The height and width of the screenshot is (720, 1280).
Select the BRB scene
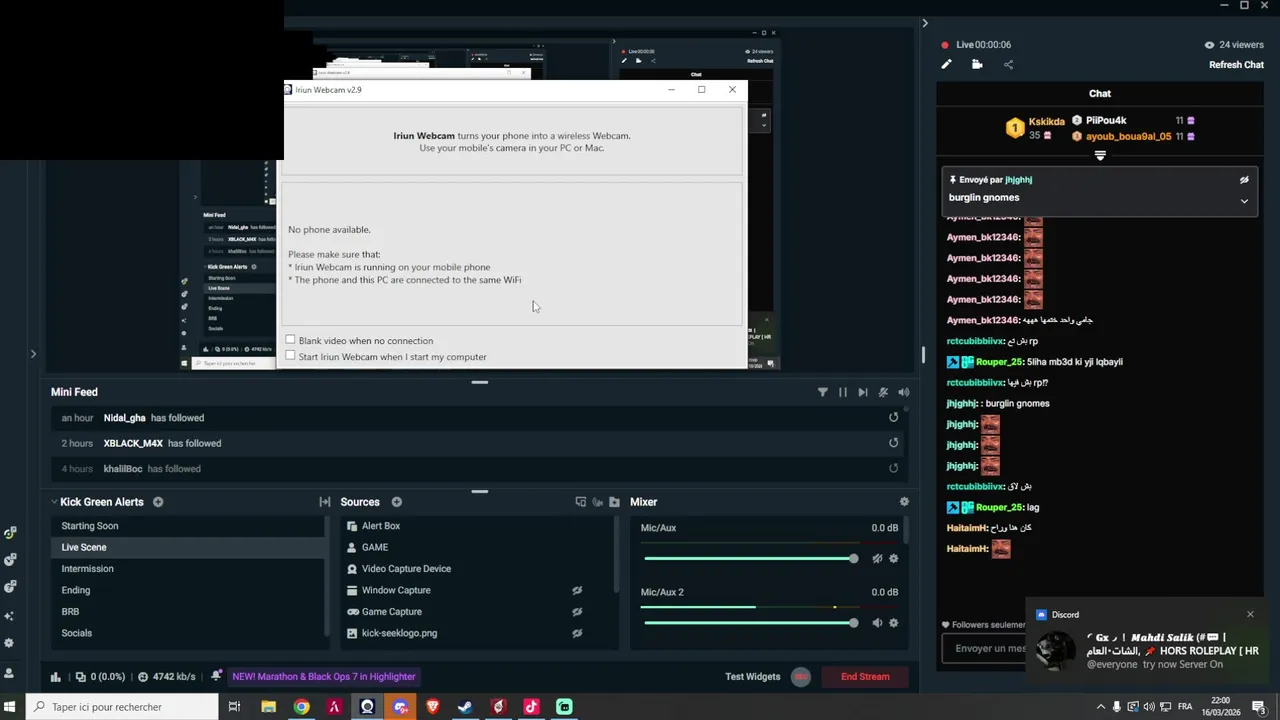tap(187, 612)
